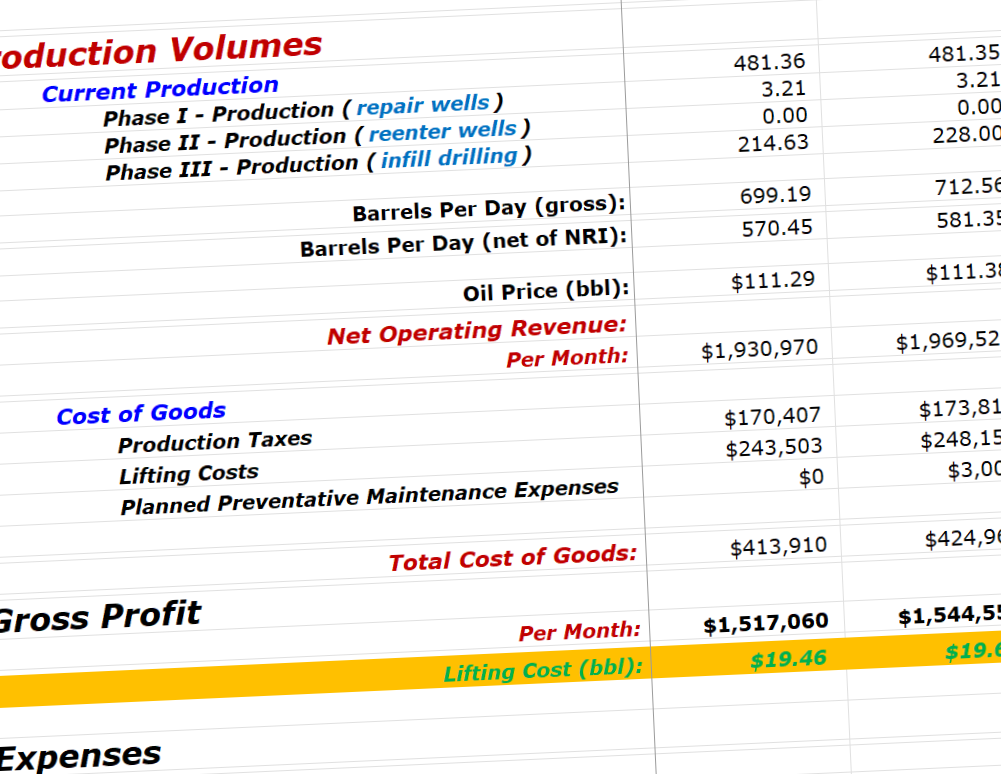Image resolution: width=1001 pixels, height=774 pixels.
Task: Select the maintenance expenses cell showing $0
Action: [x=811, y=477]
